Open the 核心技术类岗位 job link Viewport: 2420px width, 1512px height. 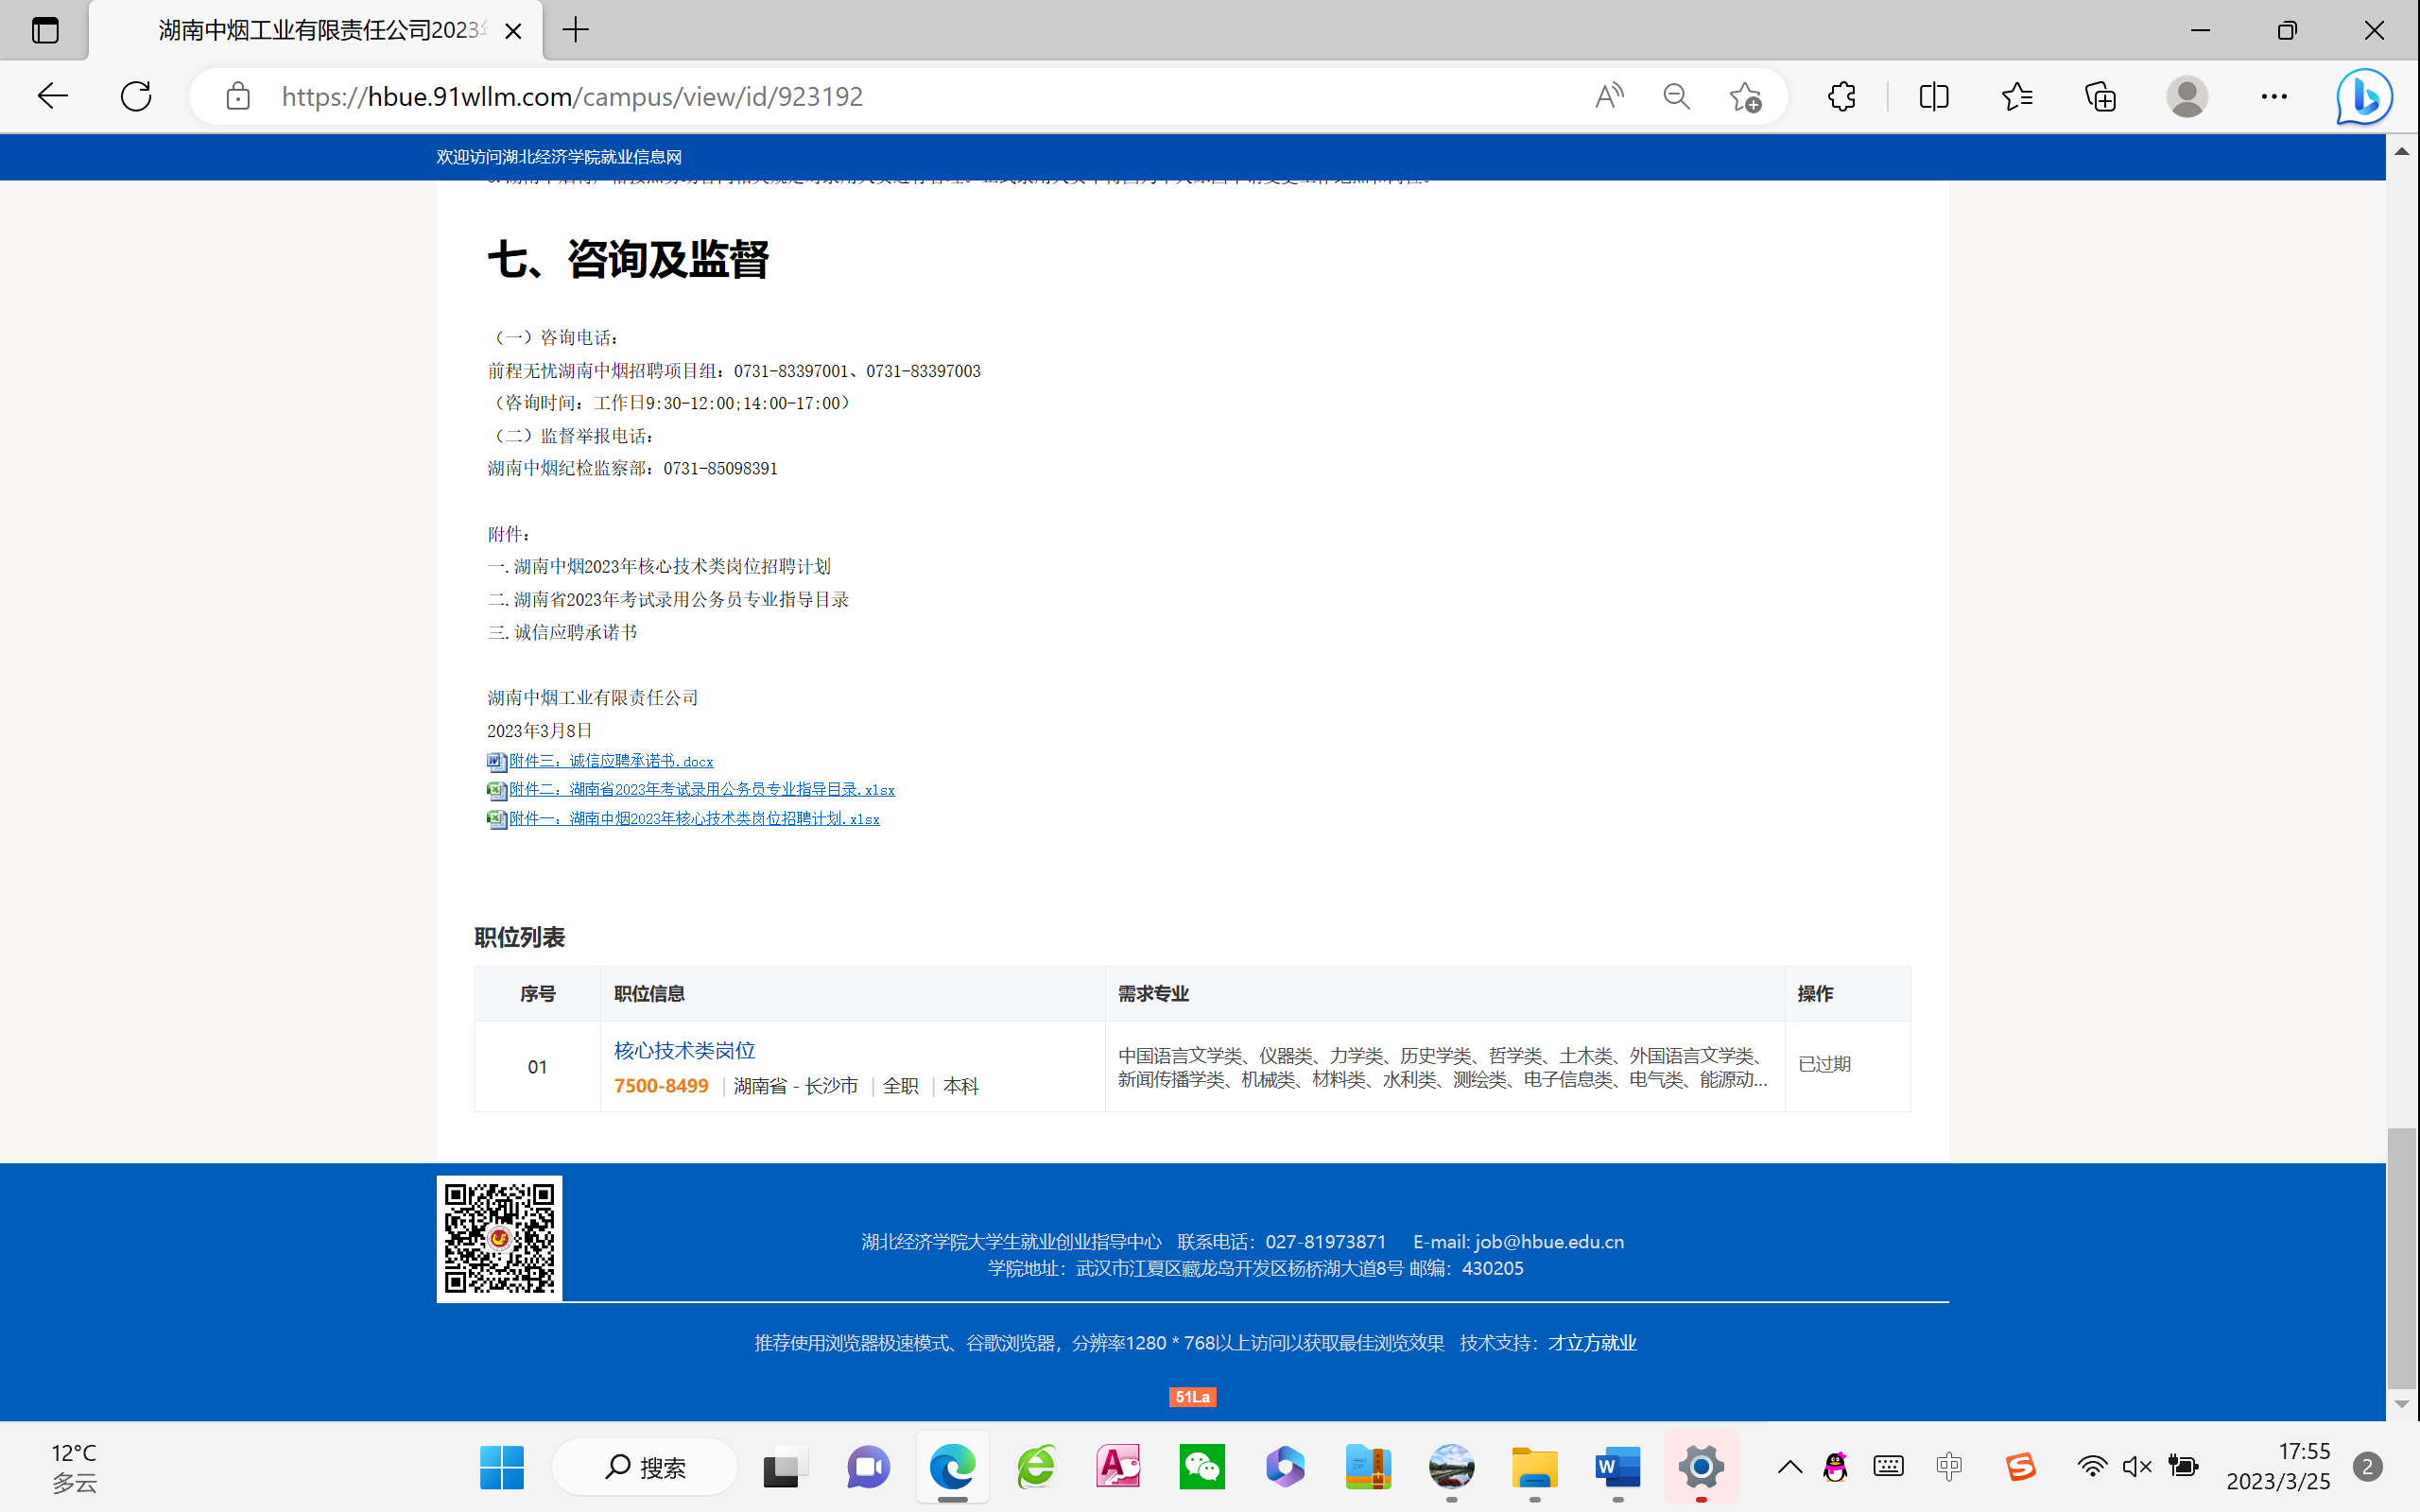684,1050
